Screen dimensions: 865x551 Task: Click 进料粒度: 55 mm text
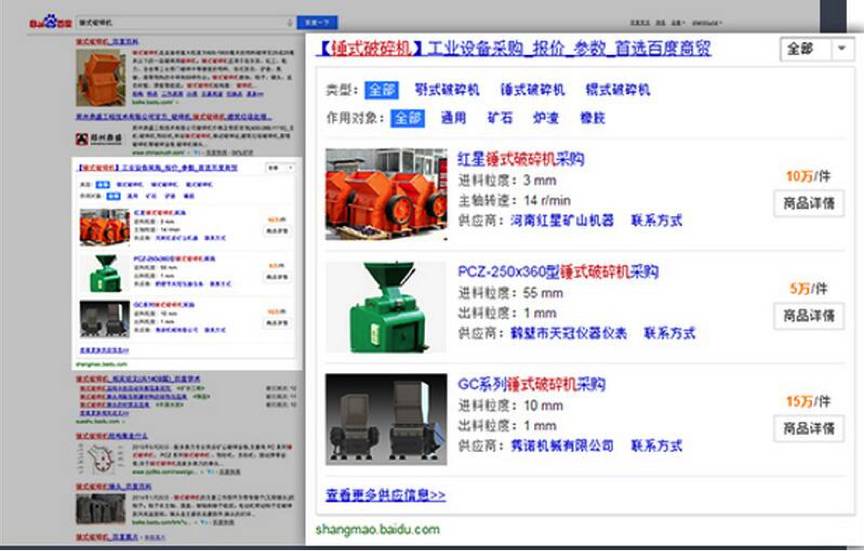pyautogui.click(x=510, y=293)
